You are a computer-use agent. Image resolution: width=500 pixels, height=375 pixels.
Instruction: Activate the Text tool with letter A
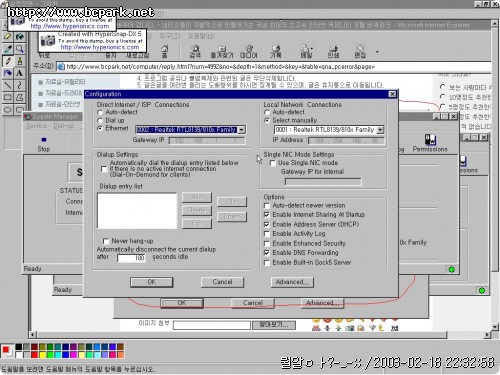click(x=20, y=73)
